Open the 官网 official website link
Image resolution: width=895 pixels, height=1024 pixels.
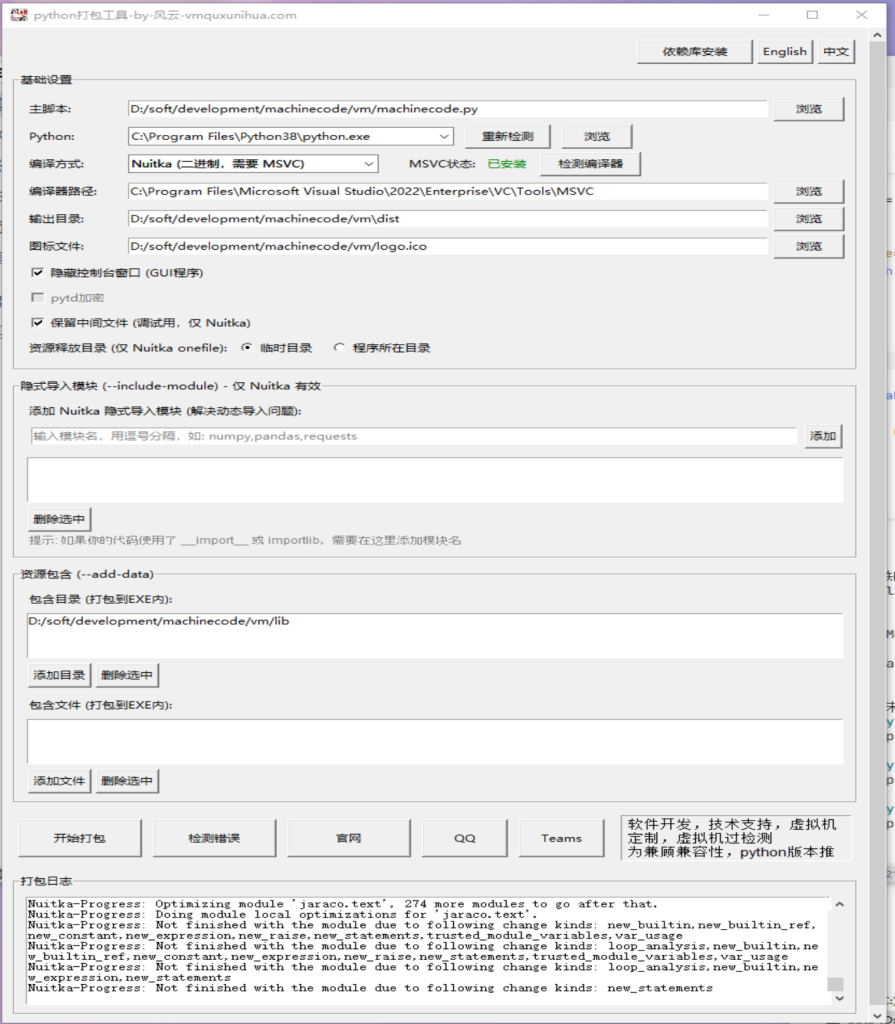pos(348,838)
